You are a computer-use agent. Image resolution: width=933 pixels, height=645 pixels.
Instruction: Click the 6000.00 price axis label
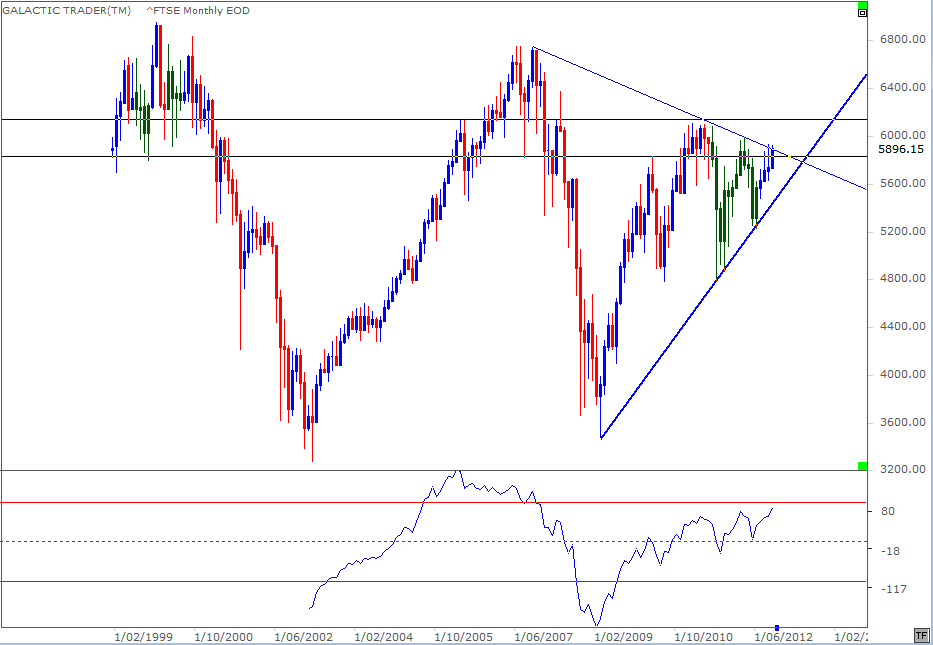pyautogui.click(x=904, y=135)
